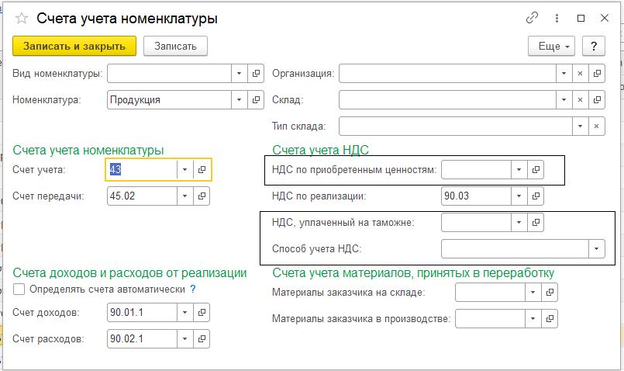Open Материалы заказчика в производстве record icon

click(550, 318)
